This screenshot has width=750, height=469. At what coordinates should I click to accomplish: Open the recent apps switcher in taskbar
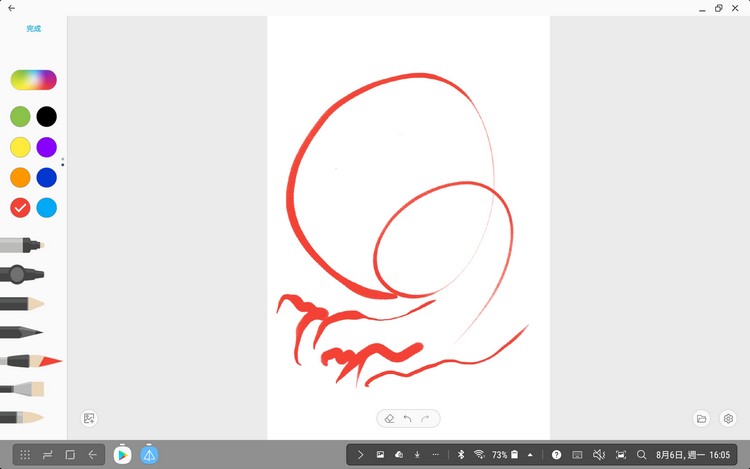(x=47, y=455)
